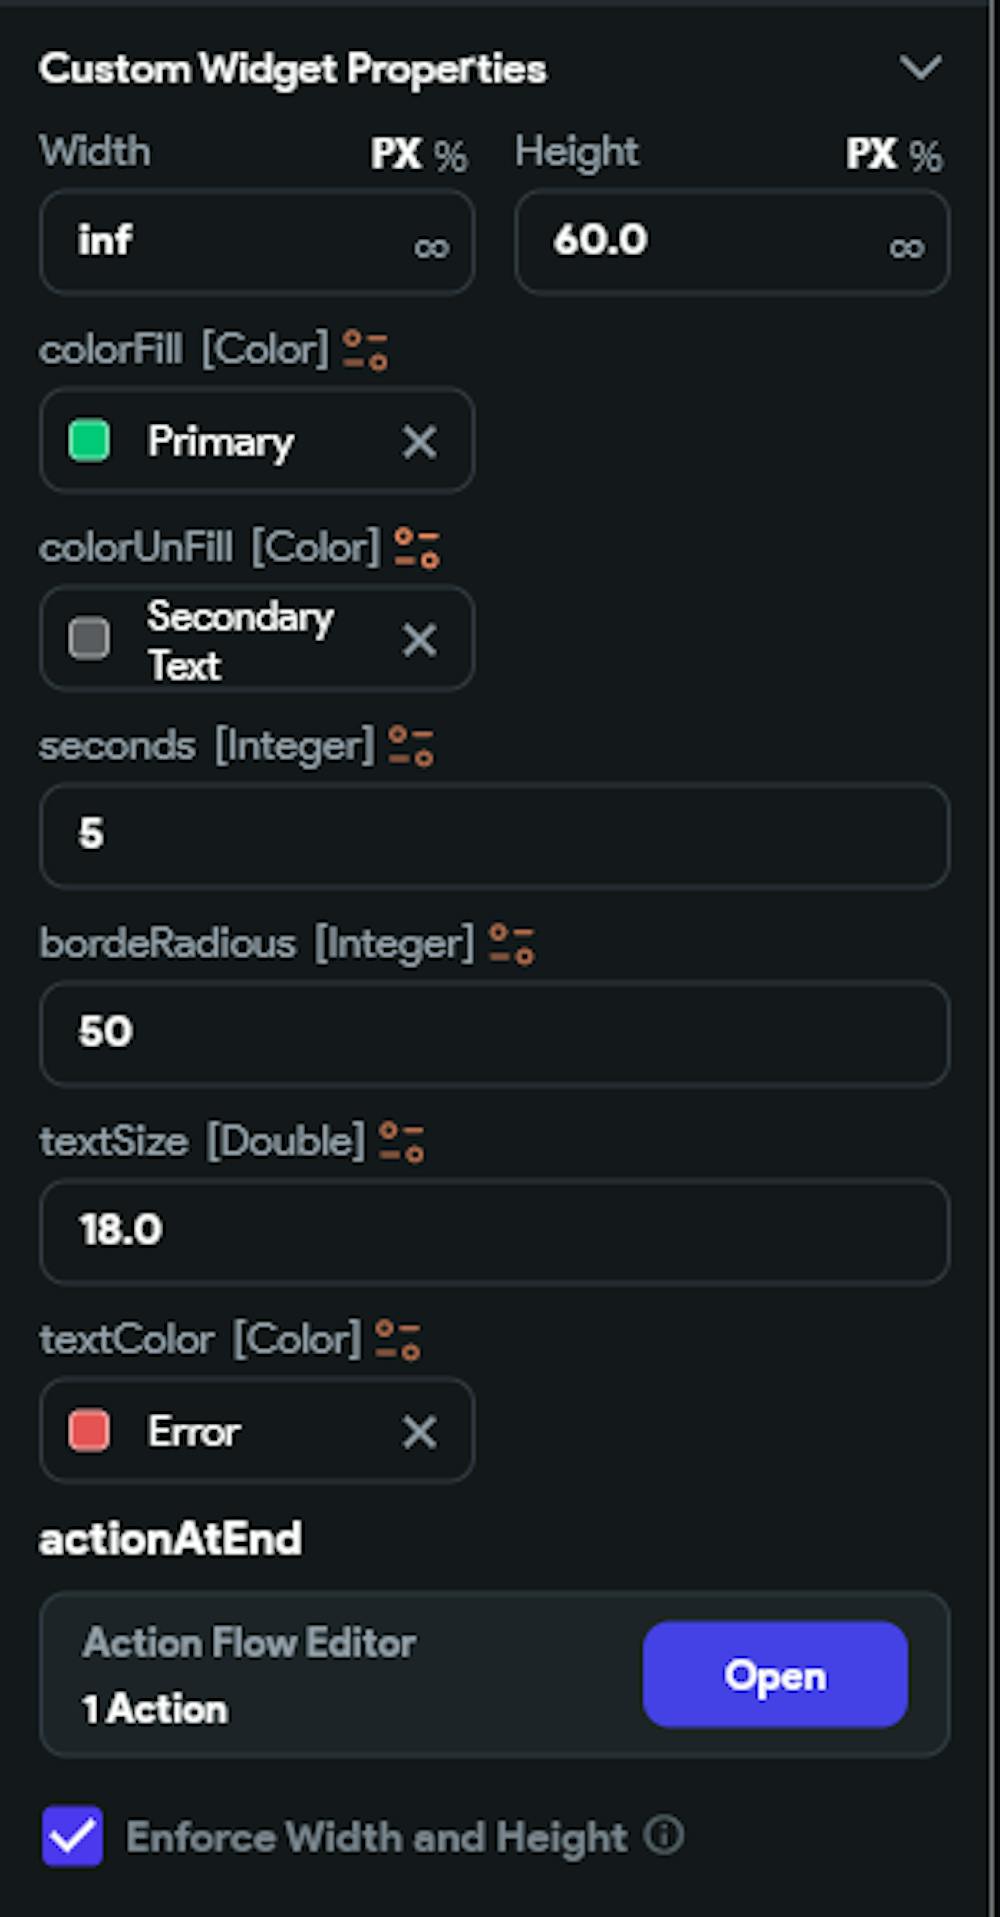
Task: Click the seconds input field
Action: [x=495, y=835]
